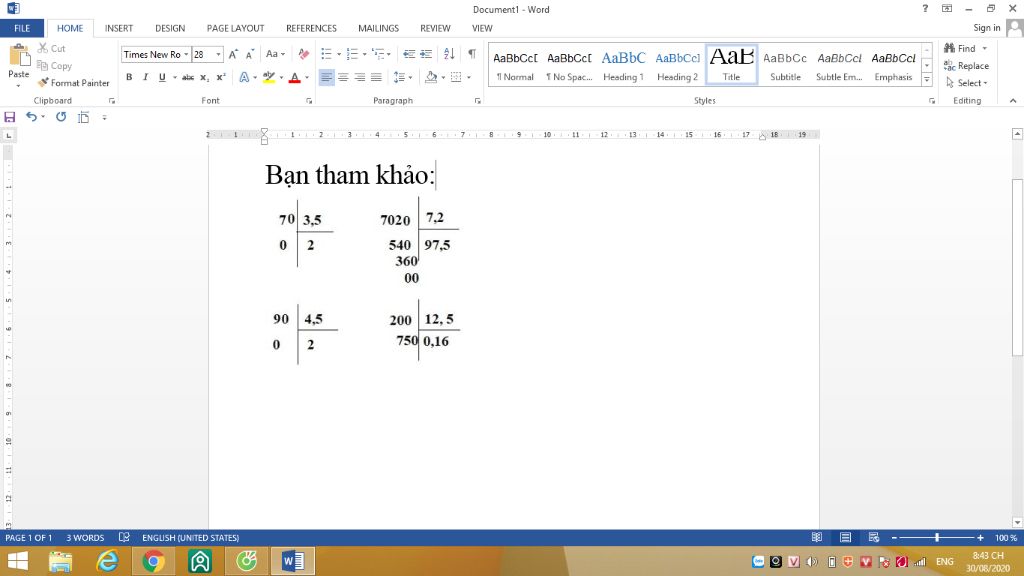Toggle Bold formatting
This screenshot has height=576, width=1024.
[129, 77]
